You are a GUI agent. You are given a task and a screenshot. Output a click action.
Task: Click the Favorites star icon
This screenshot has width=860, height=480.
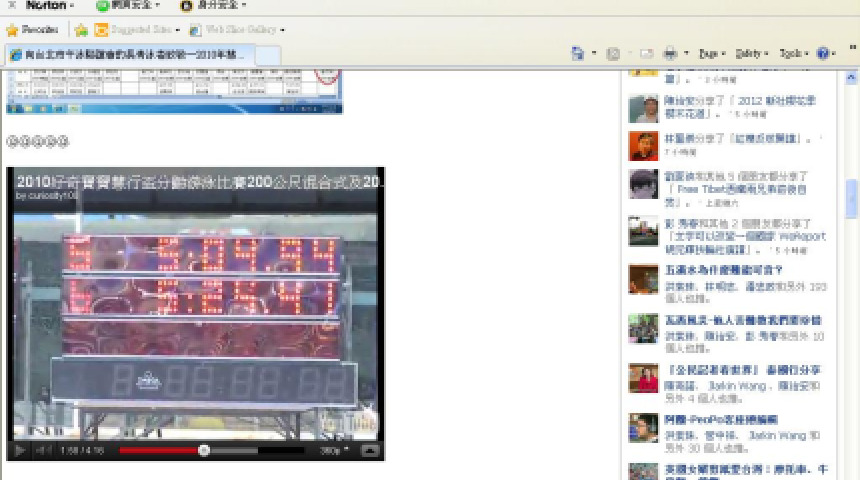13,30
